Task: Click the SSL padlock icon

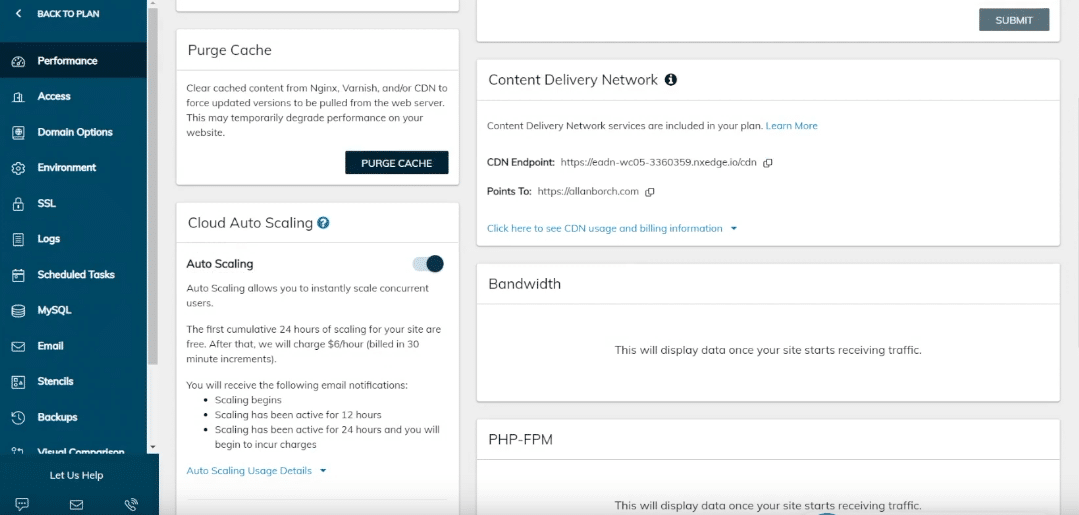Action: tap(19, 204)
